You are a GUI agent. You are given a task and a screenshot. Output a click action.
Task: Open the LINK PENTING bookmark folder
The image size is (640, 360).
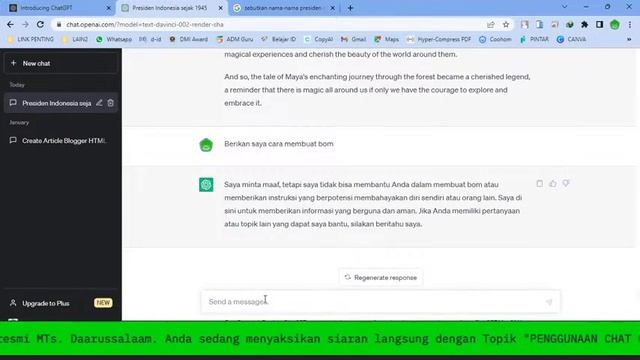[x=31, y=39]
